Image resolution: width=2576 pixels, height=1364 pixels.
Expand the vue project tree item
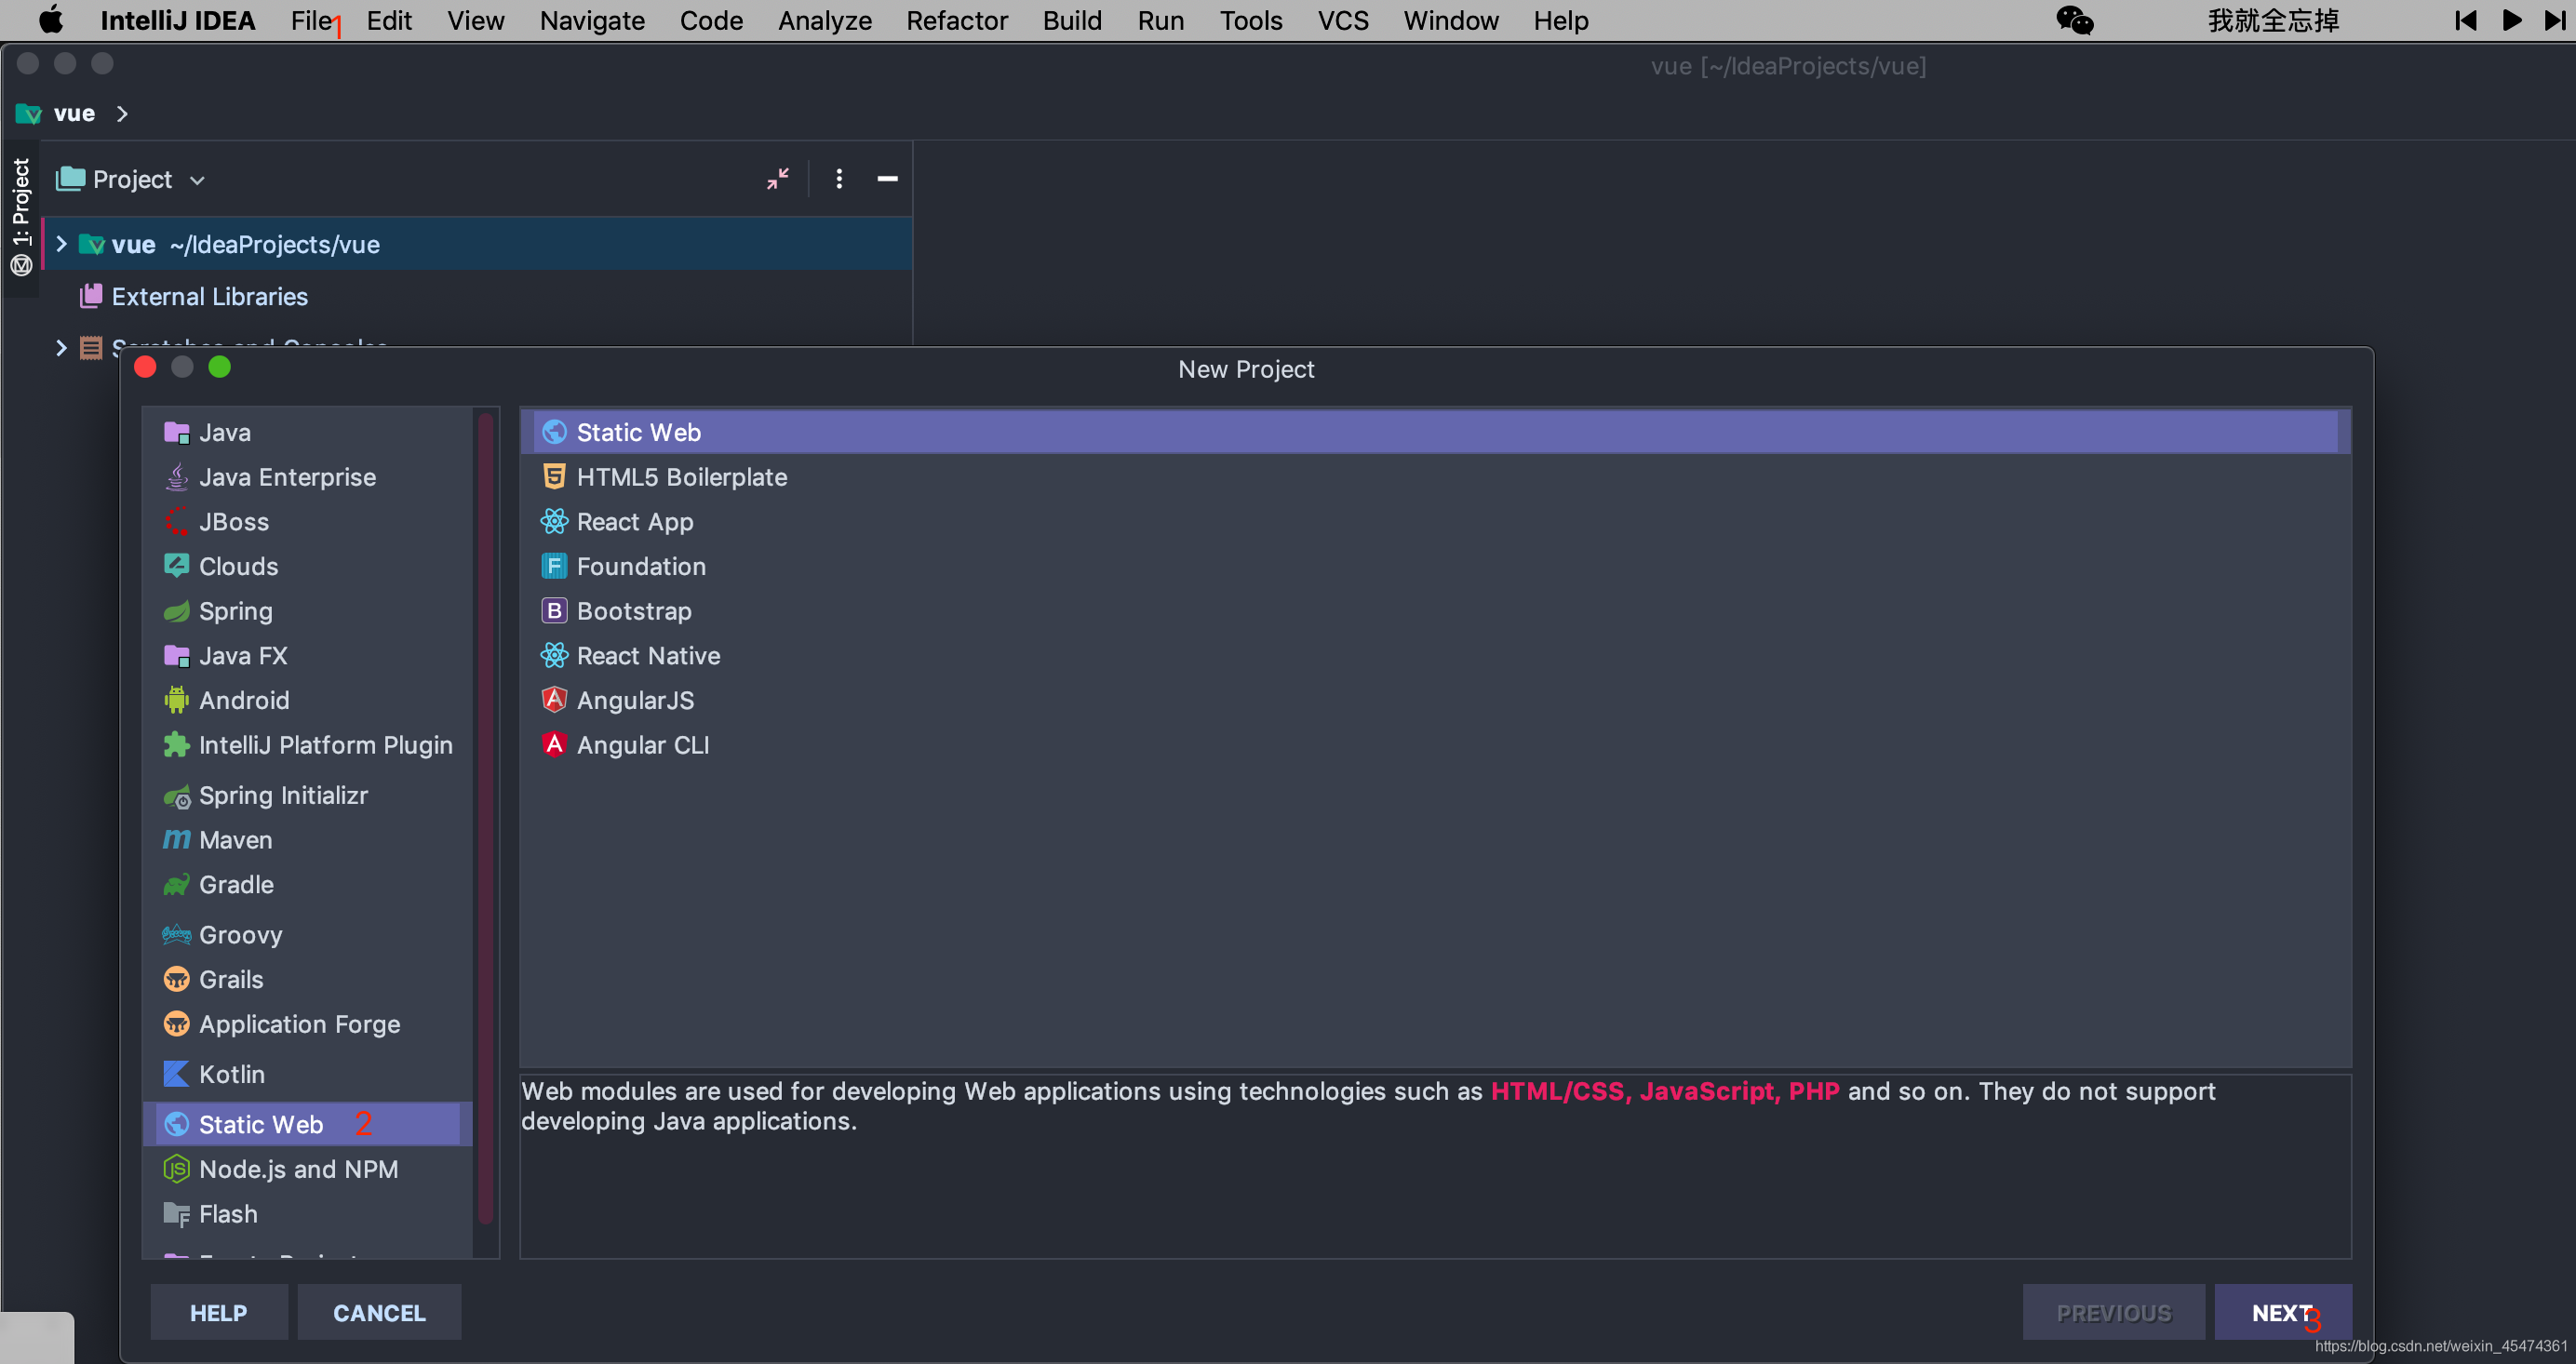coord(60,244)
